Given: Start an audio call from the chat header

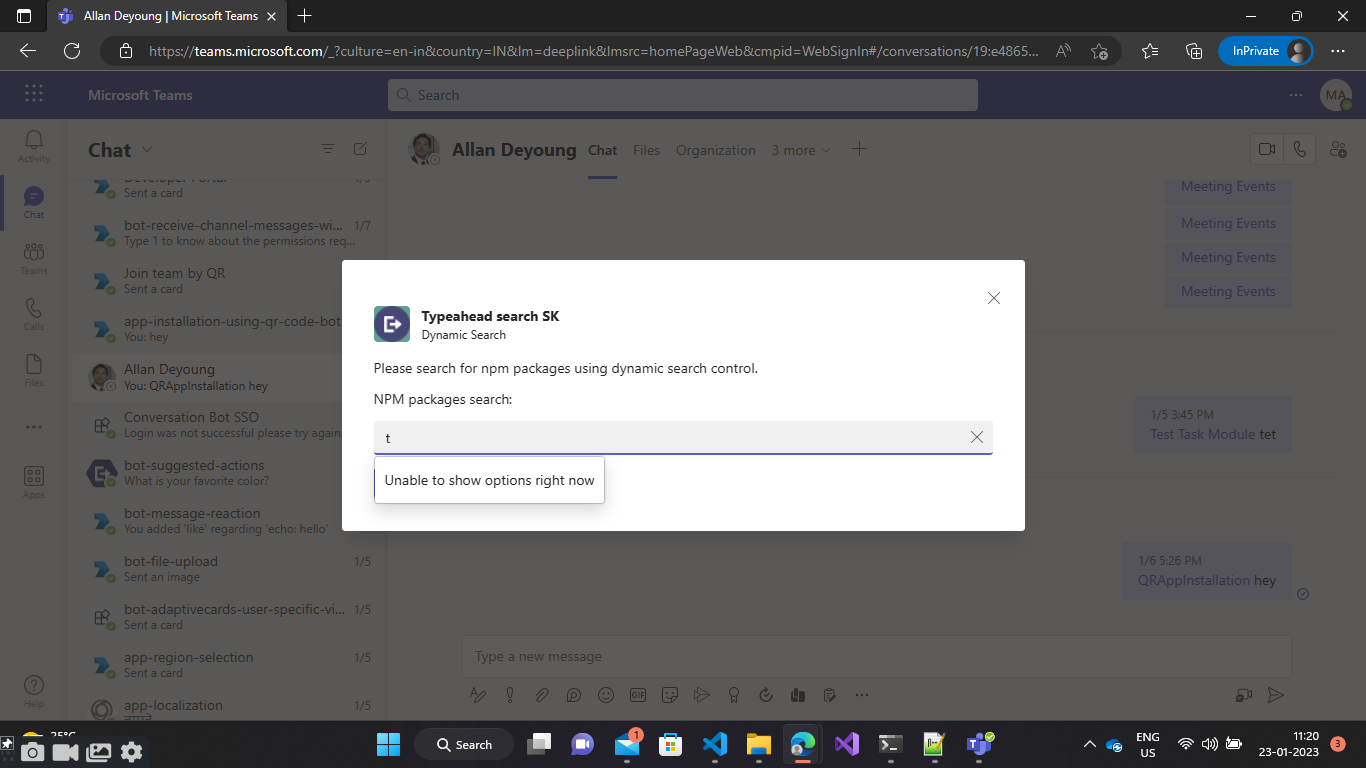Looking at the screenshot, I should point(1301,148).
